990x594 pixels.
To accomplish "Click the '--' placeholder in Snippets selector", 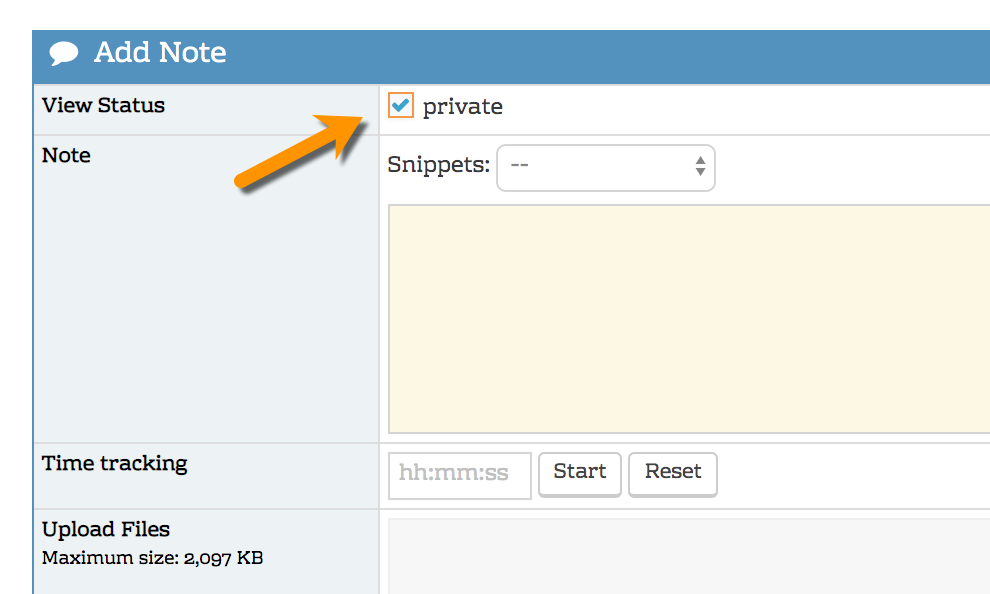I will click(x=520, y=167).
